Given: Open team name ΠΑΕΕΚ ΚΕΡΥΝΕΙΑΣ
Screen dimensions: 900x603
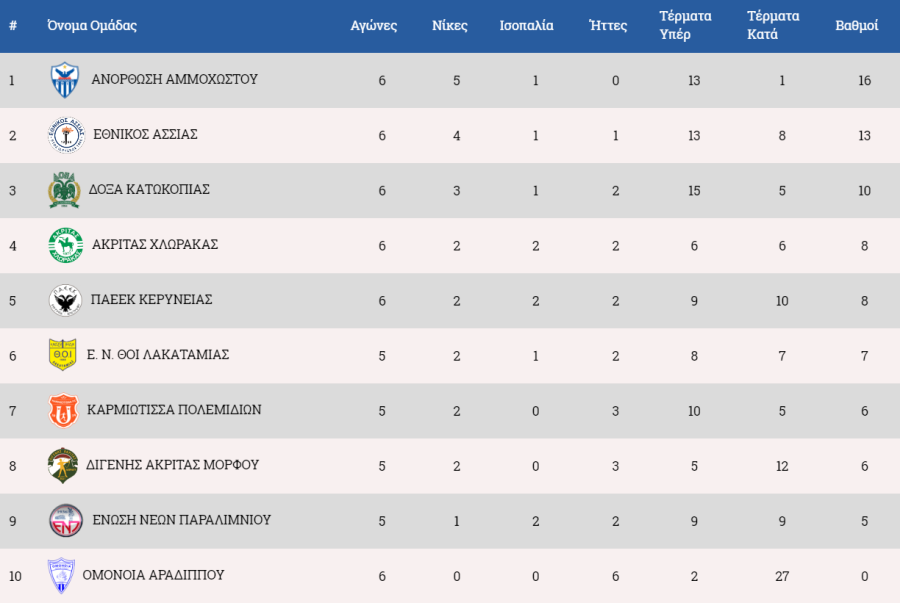Looking at the screenshot, I should pos(152,299).
